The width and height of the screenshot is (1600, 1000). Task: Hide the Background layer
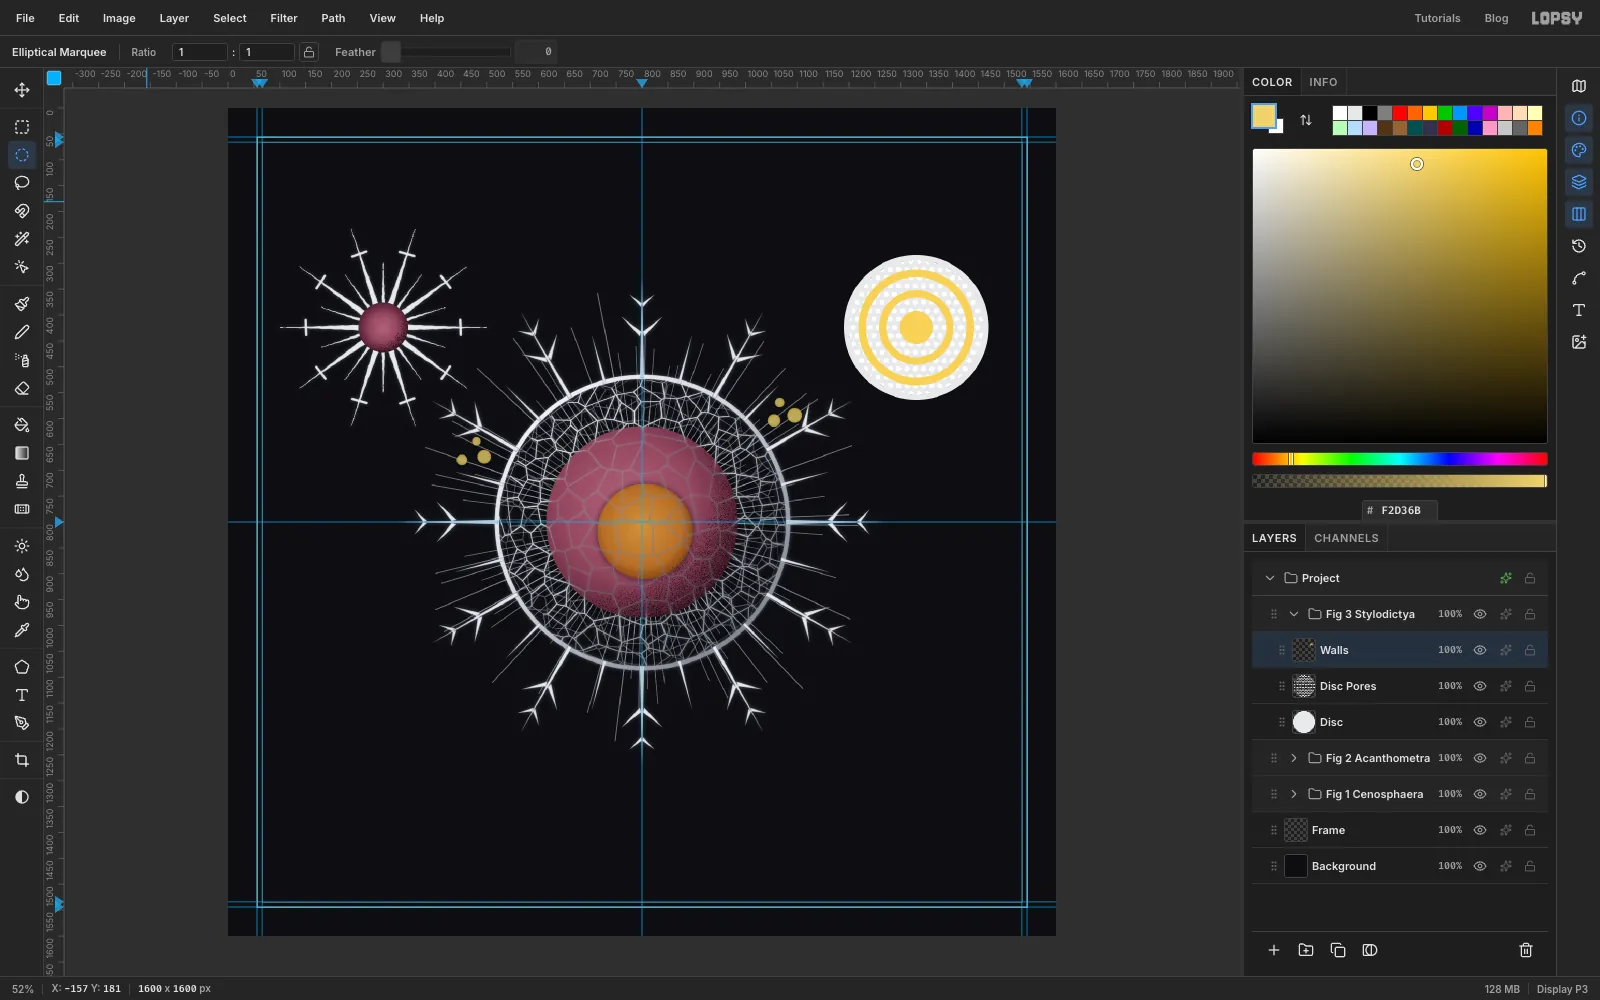click(1480, 866)
